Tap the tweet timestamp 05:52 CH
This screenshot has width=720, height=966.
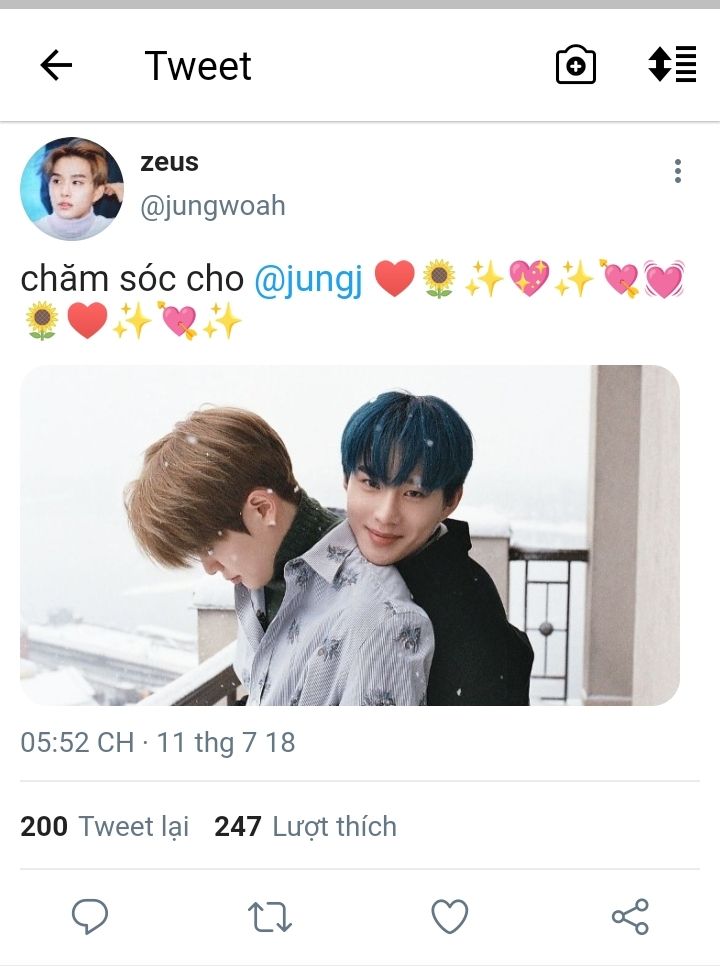tap(77, 742)
